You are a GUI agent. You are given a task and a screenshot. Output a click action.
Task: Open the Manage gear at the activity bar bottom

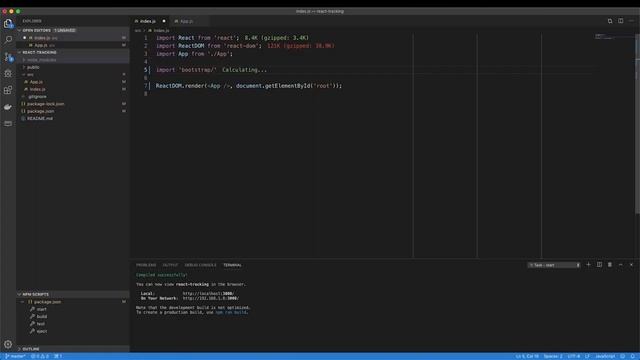[8, 344]
